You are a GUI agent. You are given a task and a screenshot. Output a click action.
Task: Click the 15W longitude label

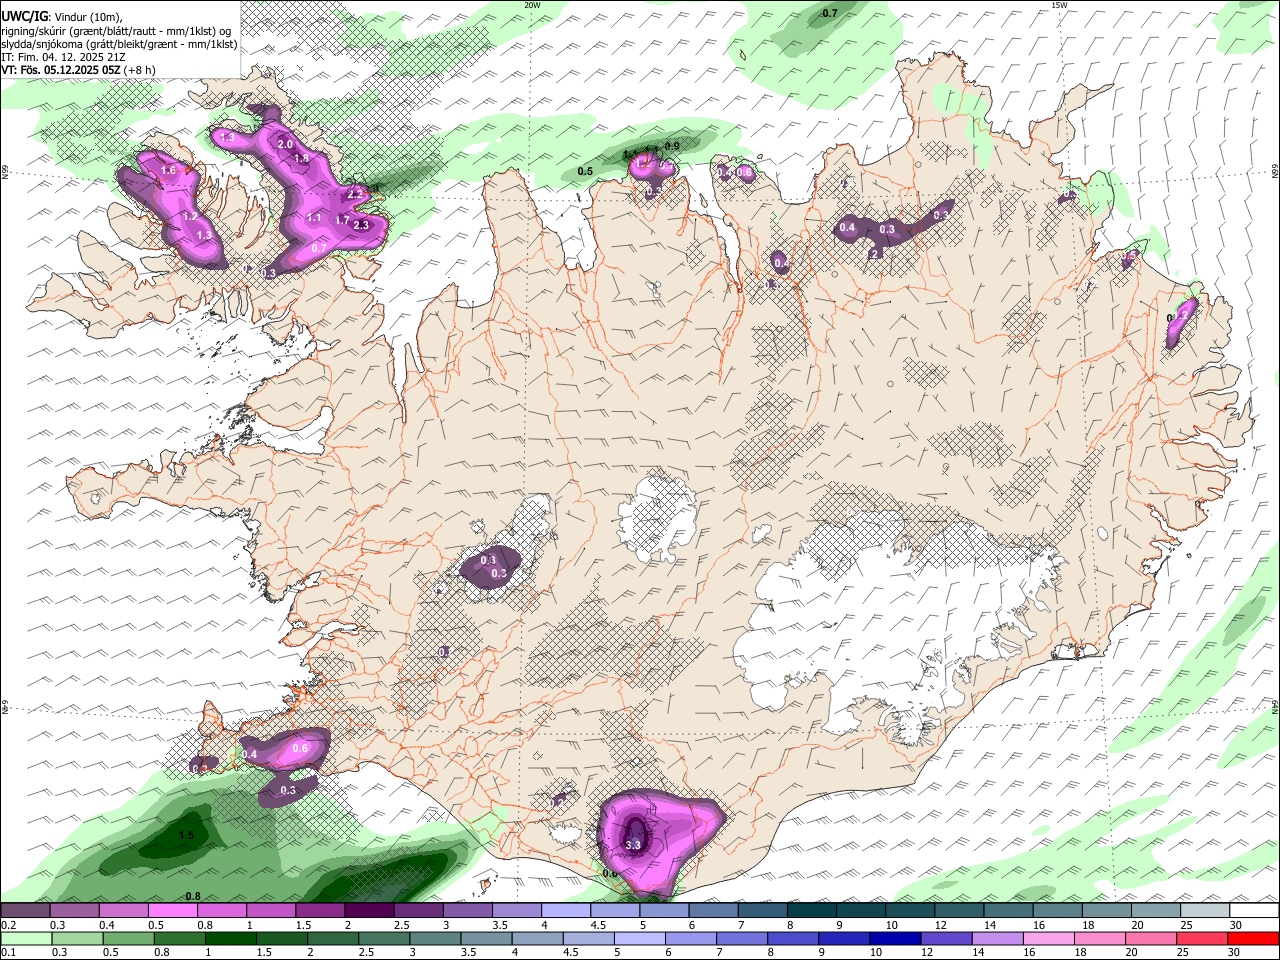click(x=1059, y=5)
